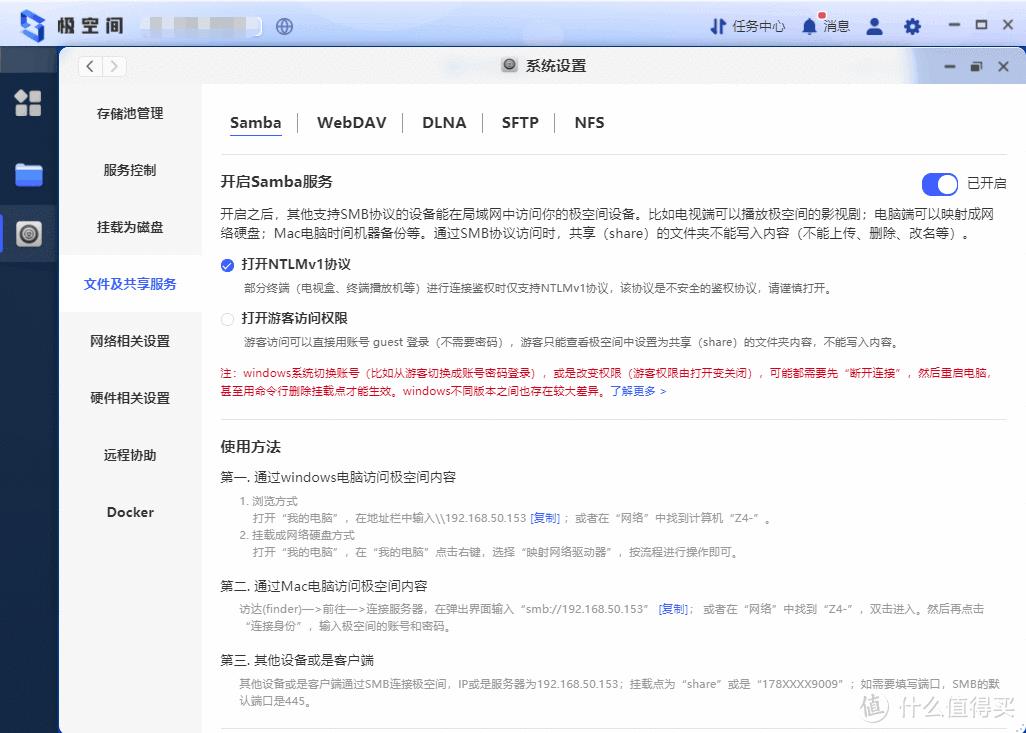Copy the Windows \\192.168.50.153 address
The image size is (1026, 733).
coord(545,518)
